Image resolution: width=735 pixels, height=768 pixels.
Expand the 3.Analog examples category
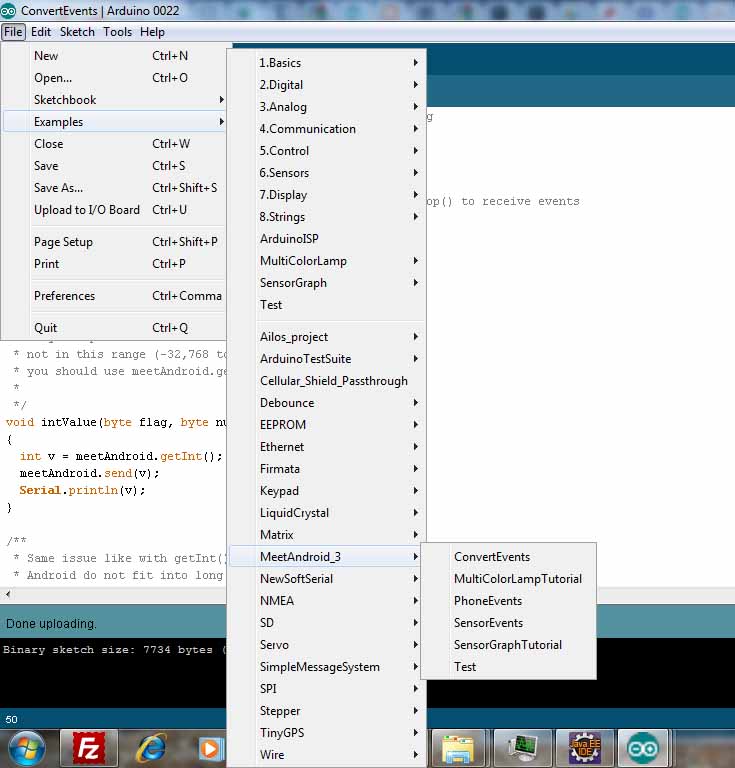[x=327, y=107]
